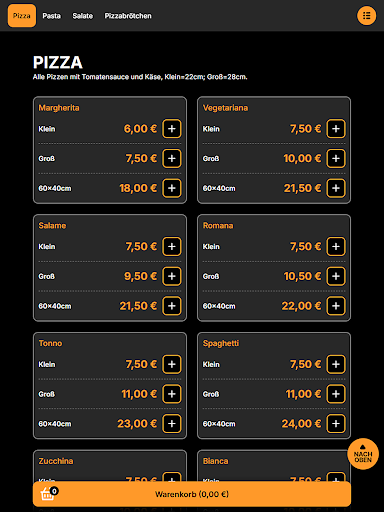Add small Romana pizza to cart
384x512 pixels.
point(336,246)
